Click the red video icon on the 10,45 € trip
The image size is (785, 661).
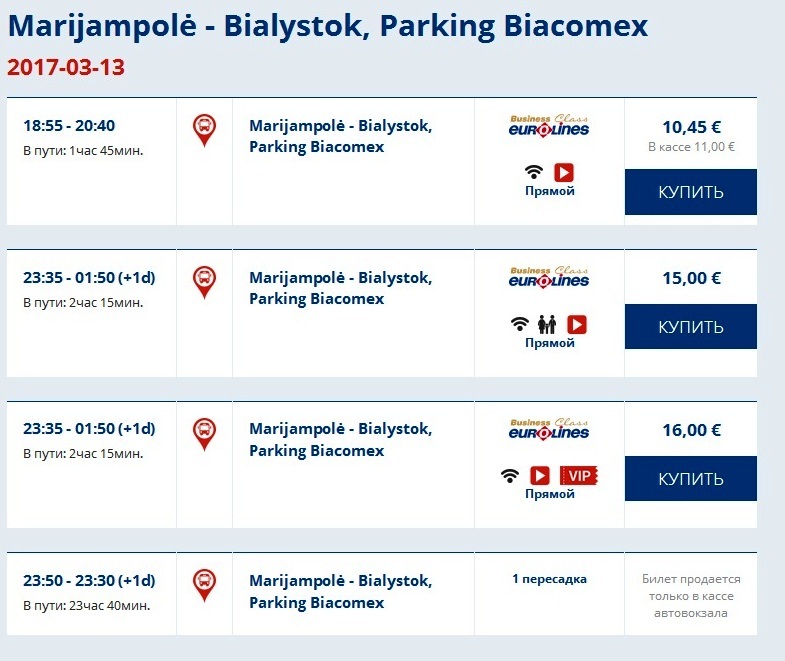click(x=563, y=172)
